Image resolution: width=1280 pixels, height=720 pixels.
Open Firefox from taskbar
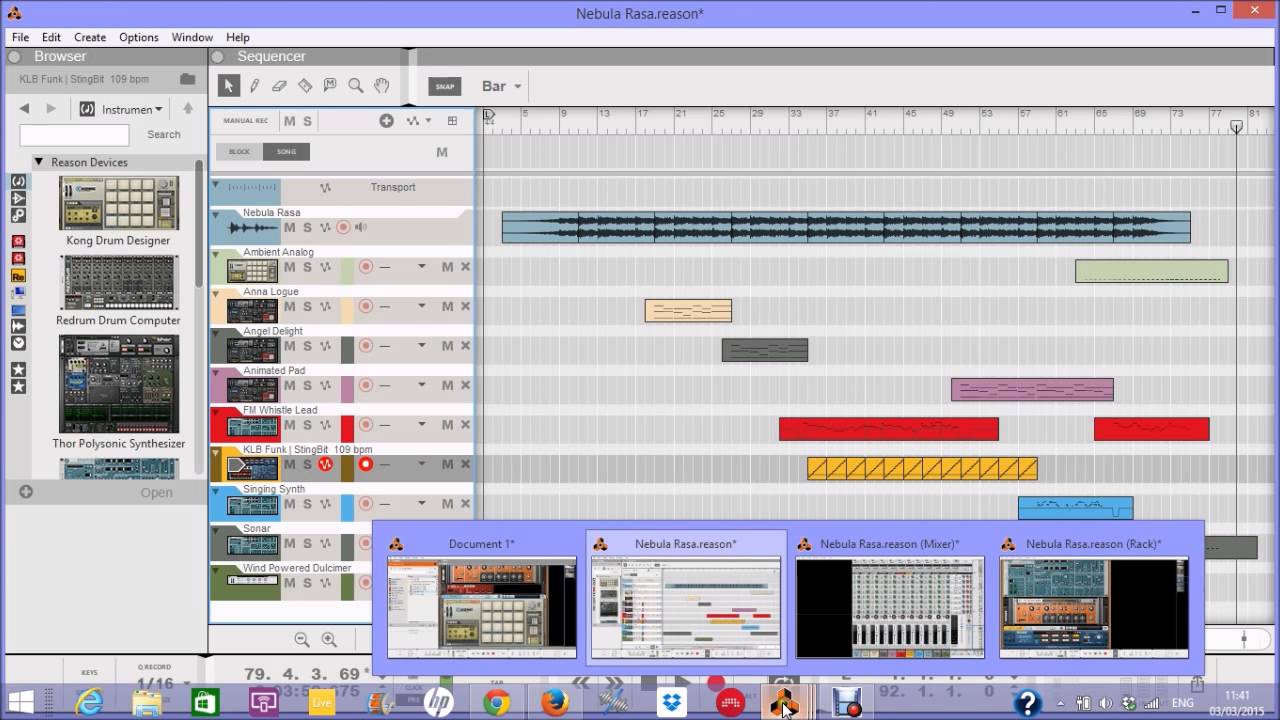click(555, 703)
